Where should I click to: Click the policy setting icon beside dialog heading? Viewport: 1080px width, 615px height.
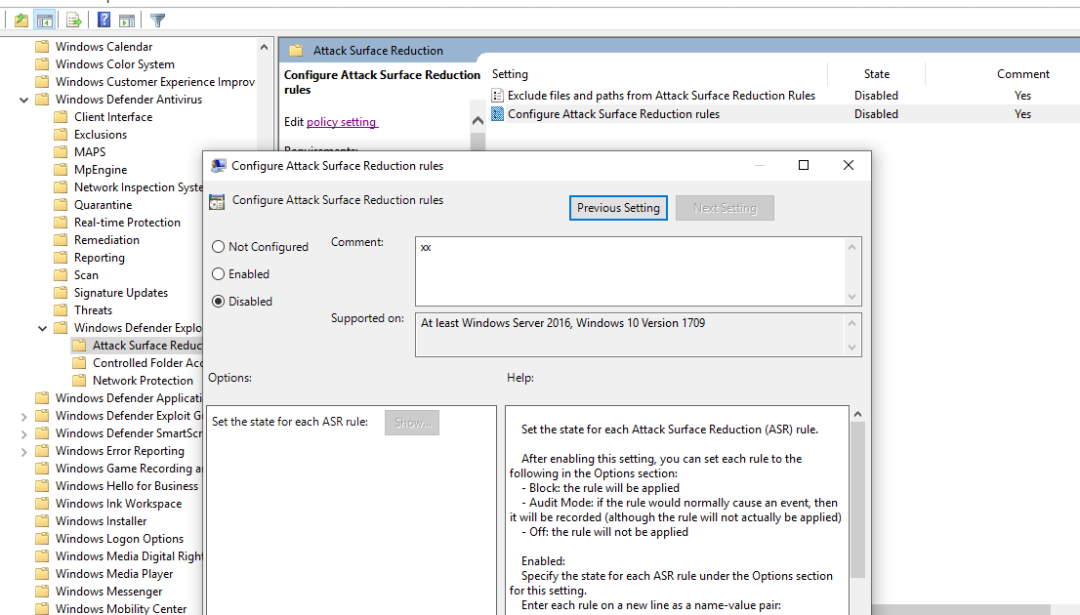[217, 201]
